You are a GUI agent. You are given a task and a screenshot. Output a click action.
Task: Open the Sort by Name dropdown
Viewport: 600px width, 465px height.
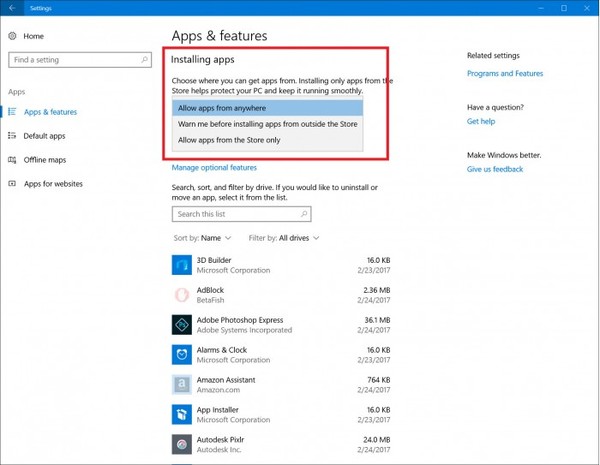pos(202,238)
